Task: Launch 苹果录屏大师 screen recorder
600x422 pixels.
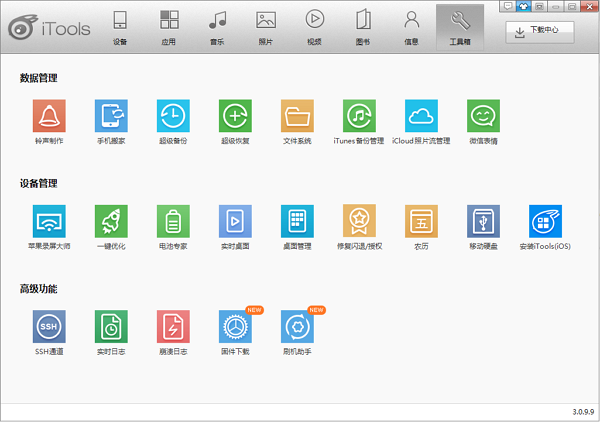Action: [49, 221]
